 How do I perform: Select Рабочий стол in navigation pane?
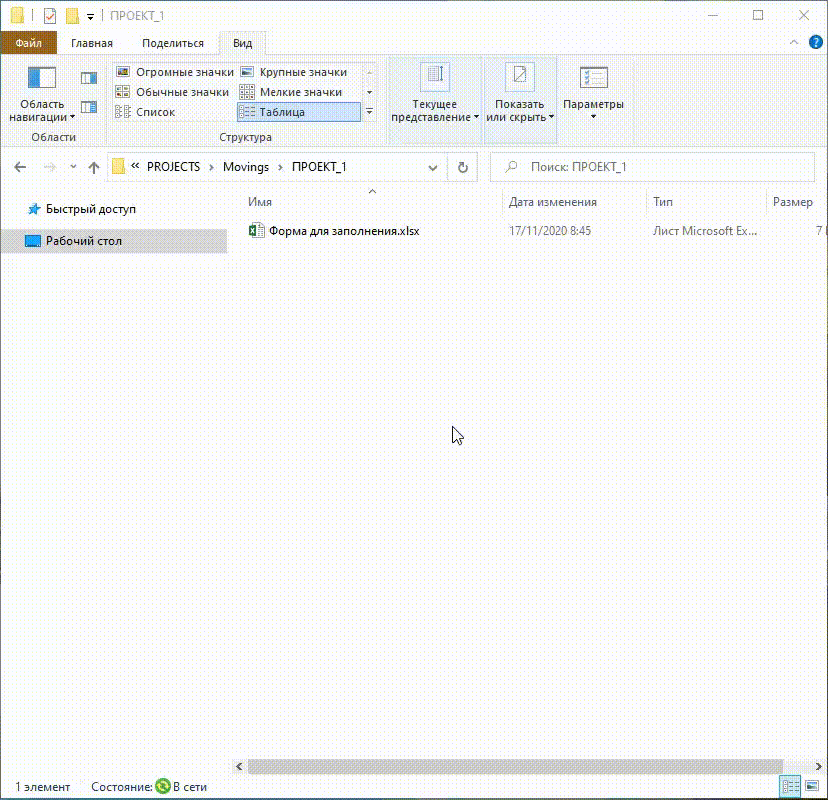(x=114, y=241)
